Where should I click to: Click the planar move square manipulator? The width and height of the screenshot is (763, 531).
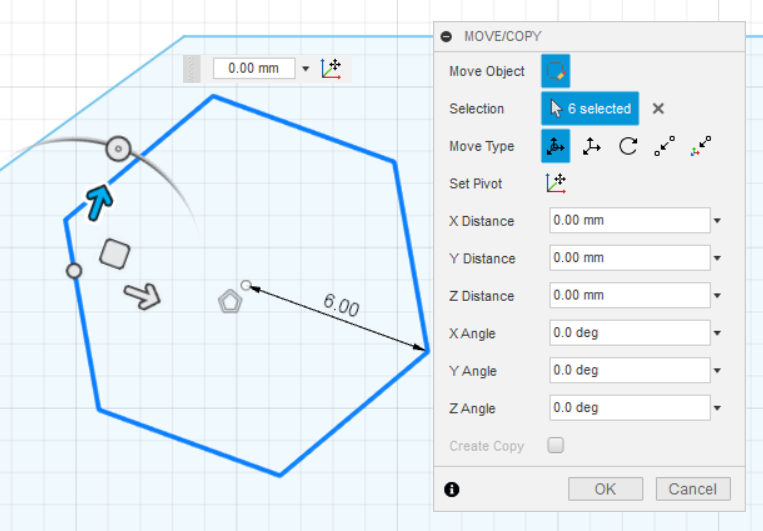[115, 254]
